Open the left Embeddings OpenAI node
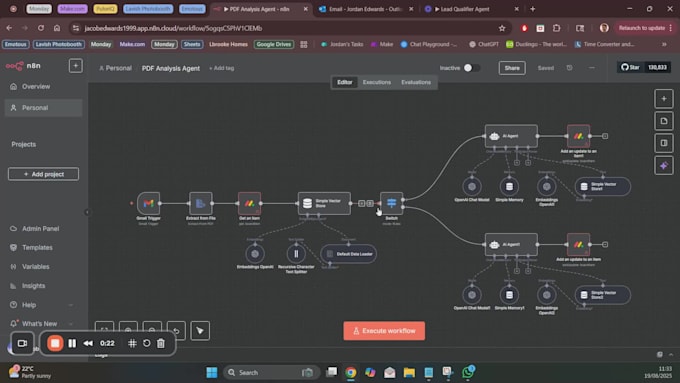 (255, 254)
